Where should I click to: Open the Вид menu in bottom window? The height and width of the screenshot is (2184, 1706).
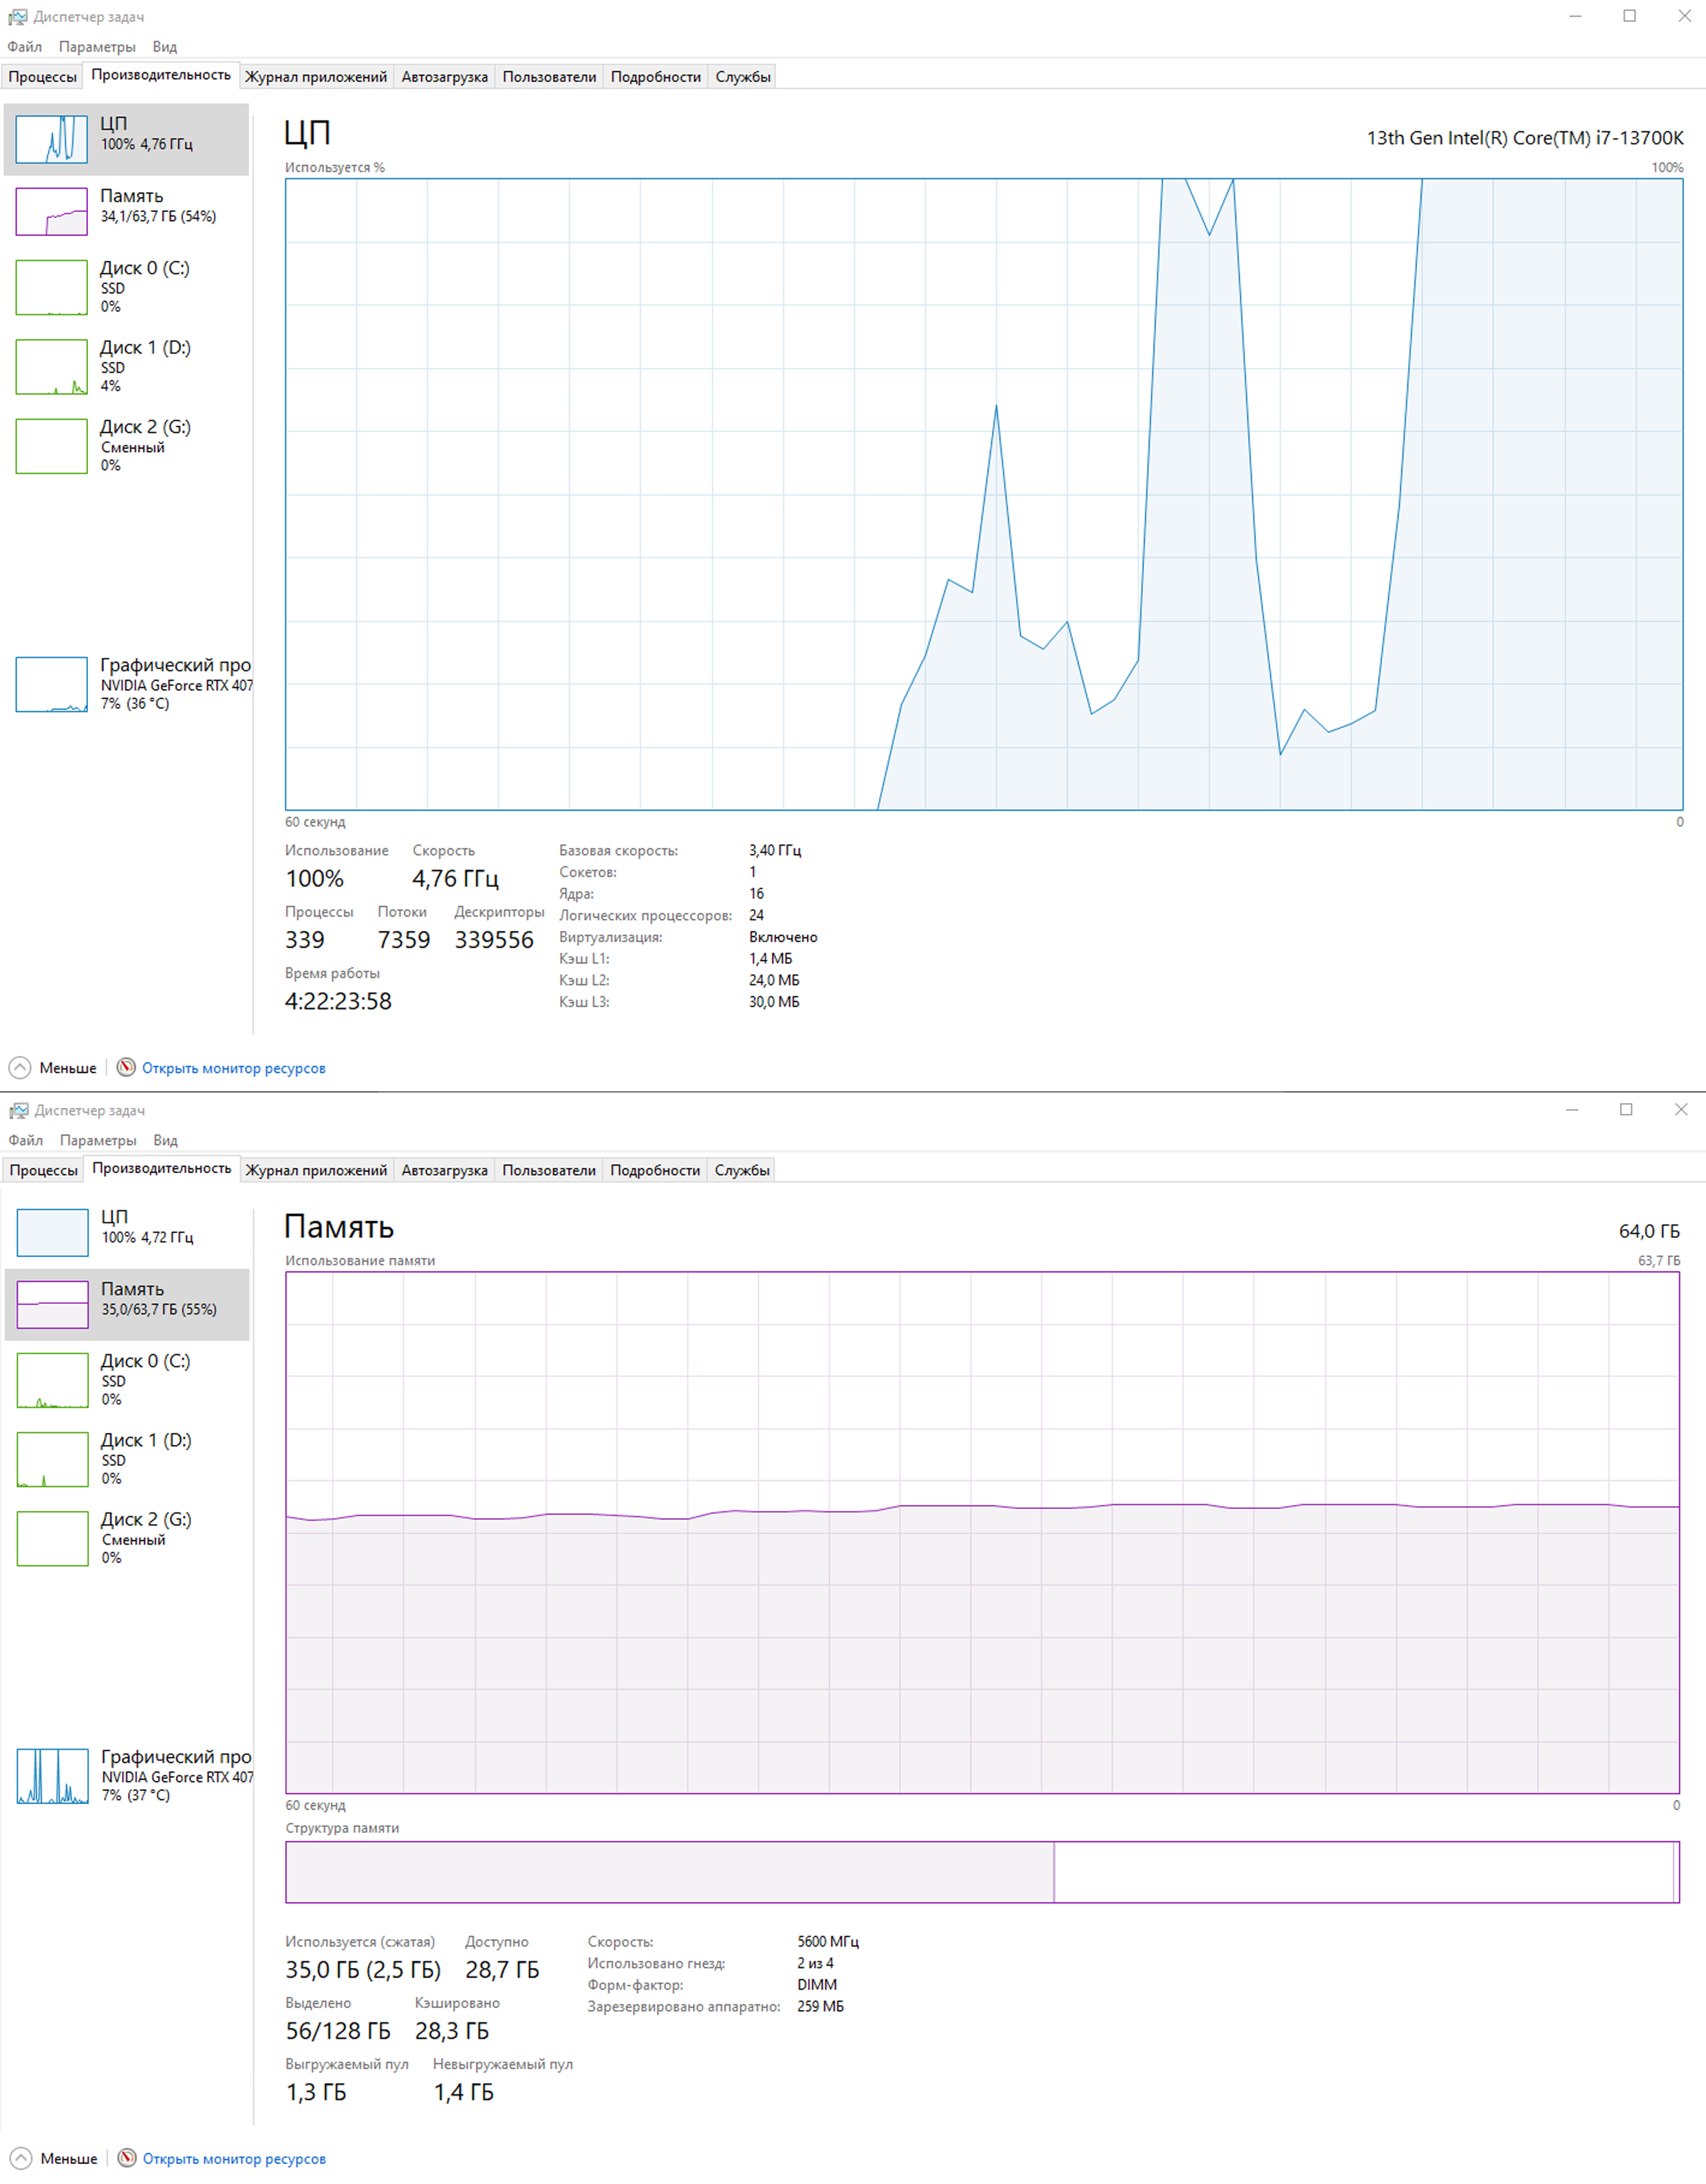[165, 1140]
